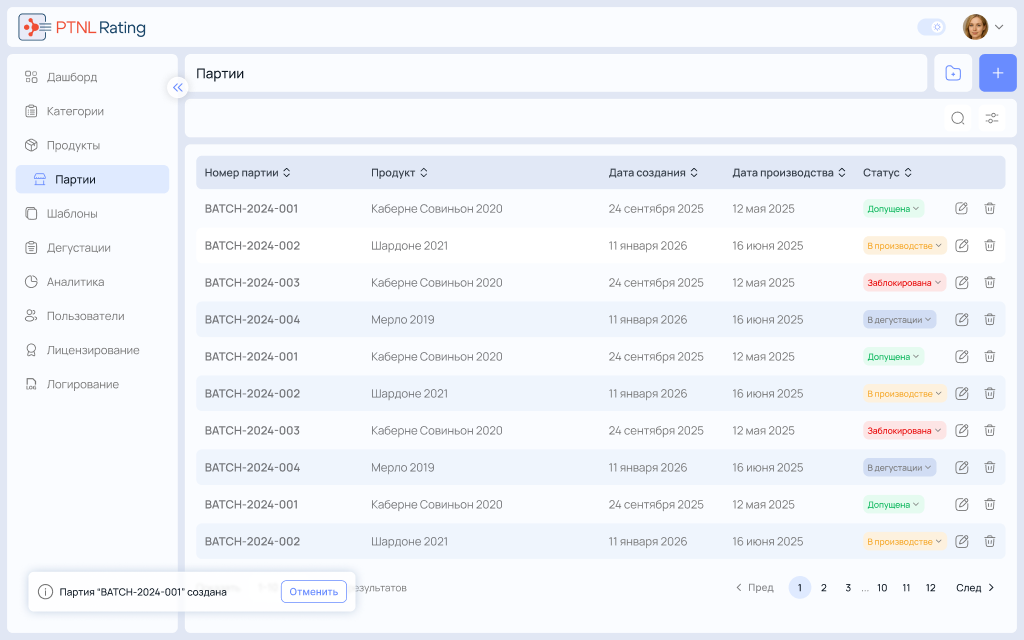Viewport: 1024px width, 640px height.
Task: Select page 3 in the pagination
Action: [x=848, y=588]
